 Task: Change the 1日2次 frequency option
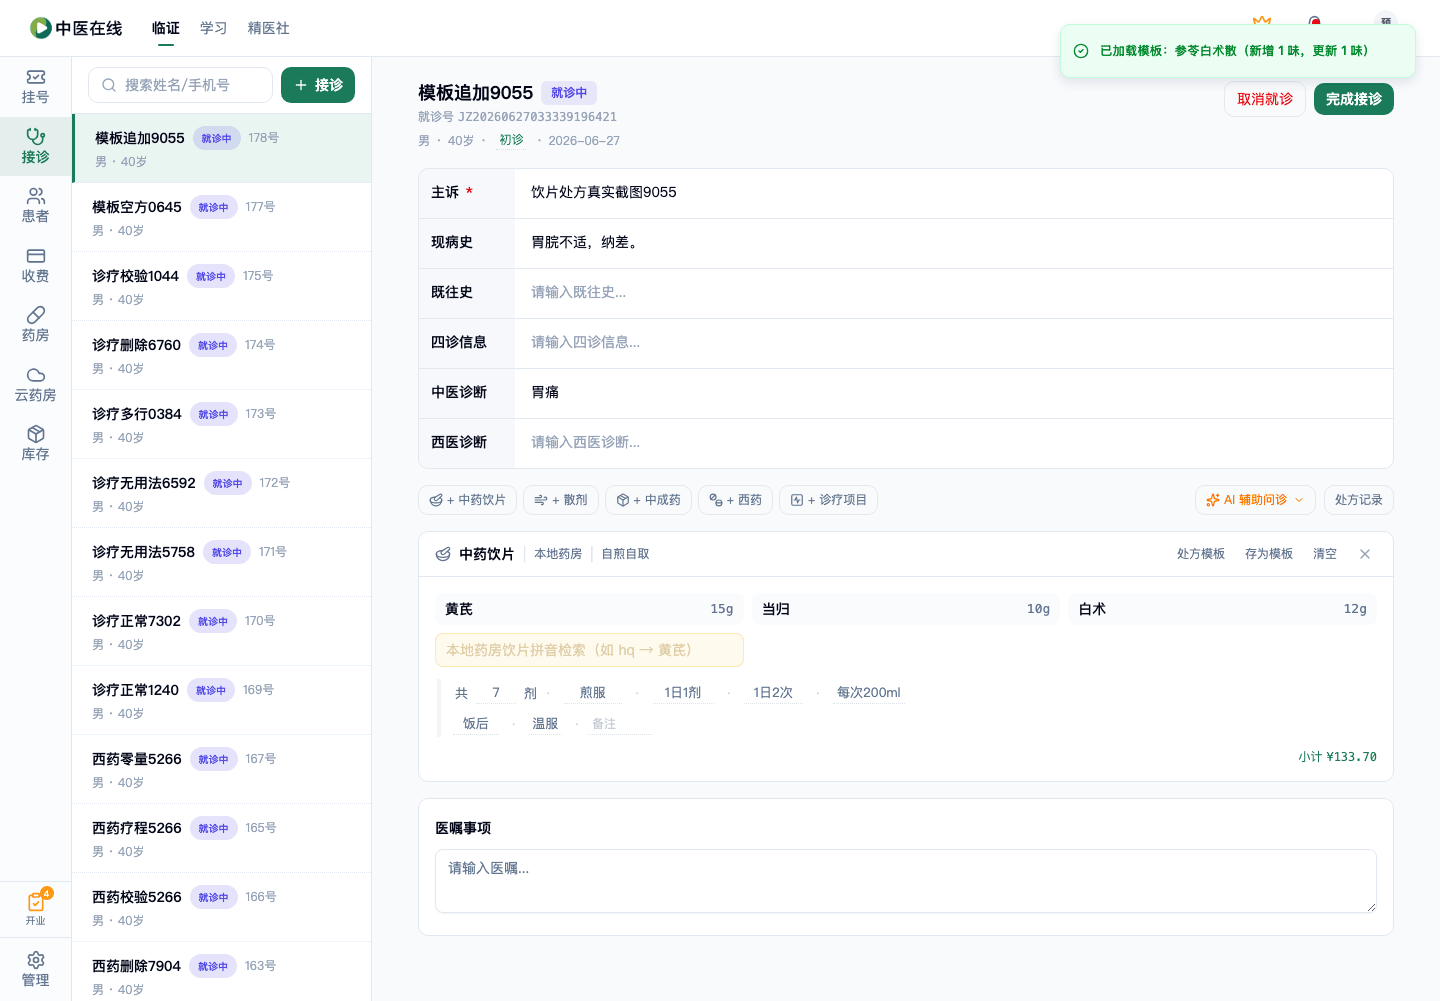coord(773,693)
